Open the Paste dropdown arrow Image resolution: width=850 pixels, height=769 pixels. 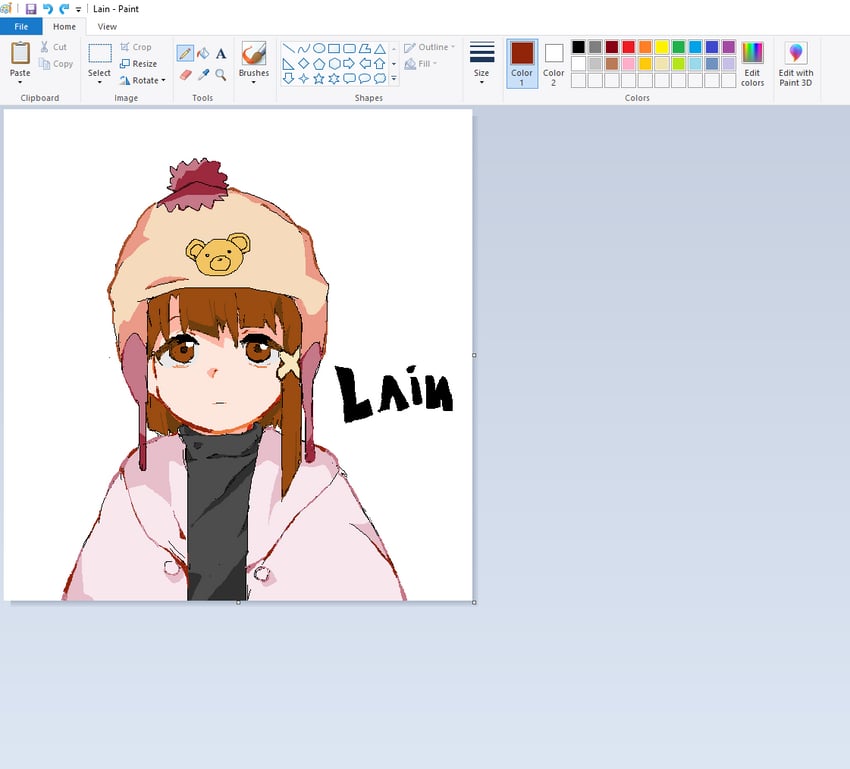tap(20, 82)
